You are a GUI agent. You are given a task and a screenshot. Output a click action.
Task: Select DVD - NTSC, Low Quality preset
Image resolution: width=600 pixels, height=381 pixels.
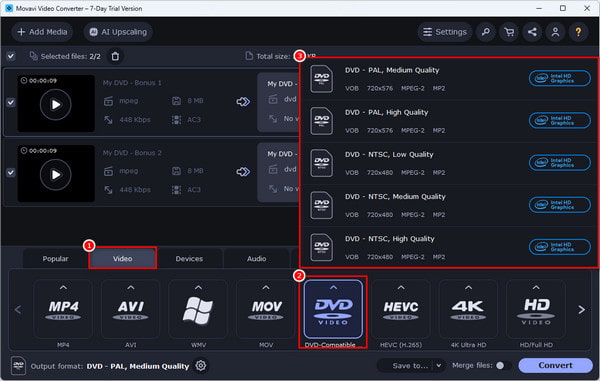pyautogui.click(x=450, y=163)
